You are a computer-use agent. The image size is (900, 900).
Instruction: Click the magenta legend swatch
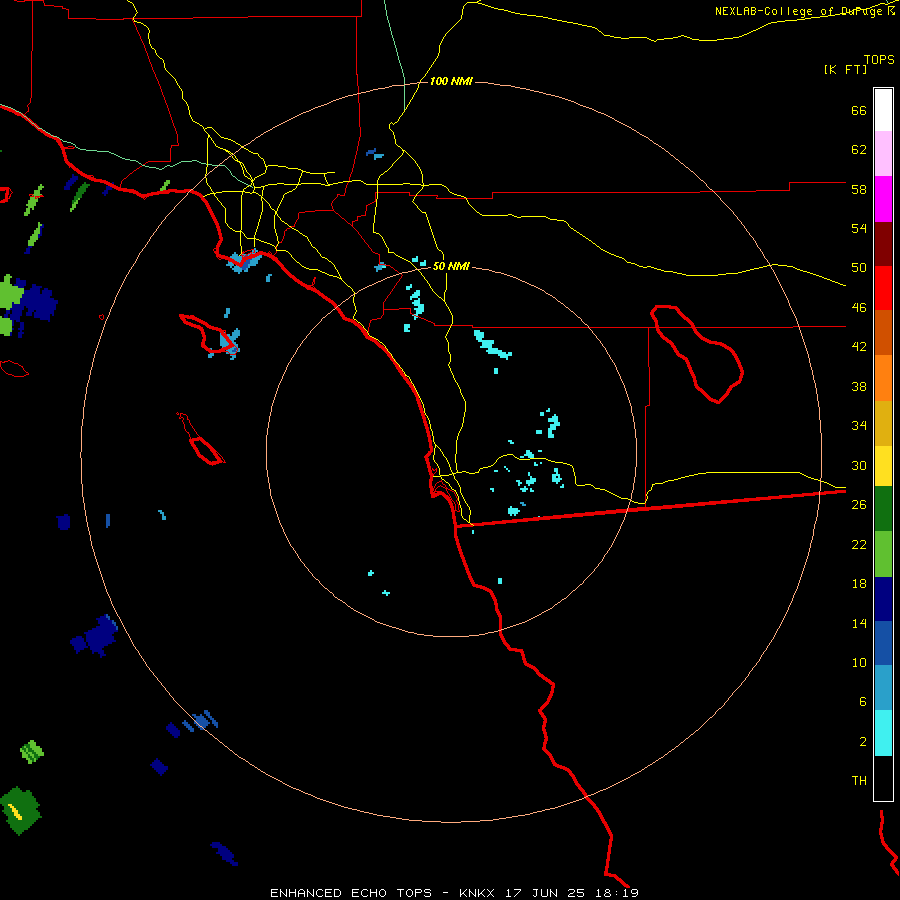tap(883, 199)
